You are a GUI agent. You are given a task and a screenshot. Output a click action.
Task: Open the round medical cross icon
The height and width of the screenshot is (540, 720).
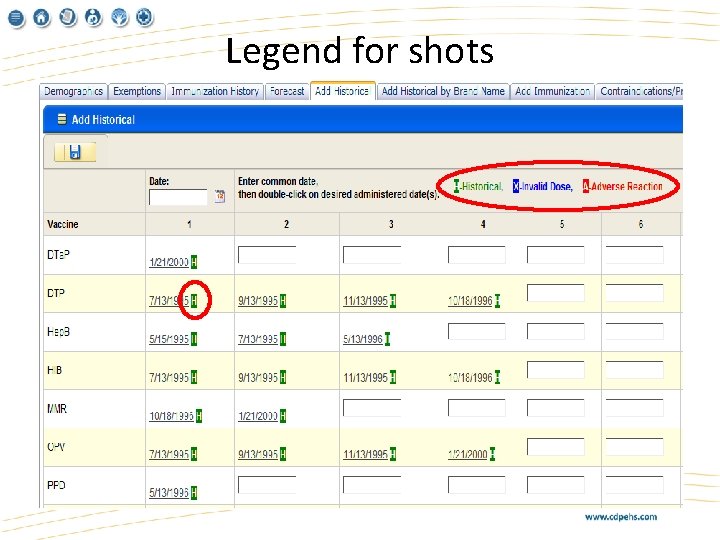click(x=145, y=18)
